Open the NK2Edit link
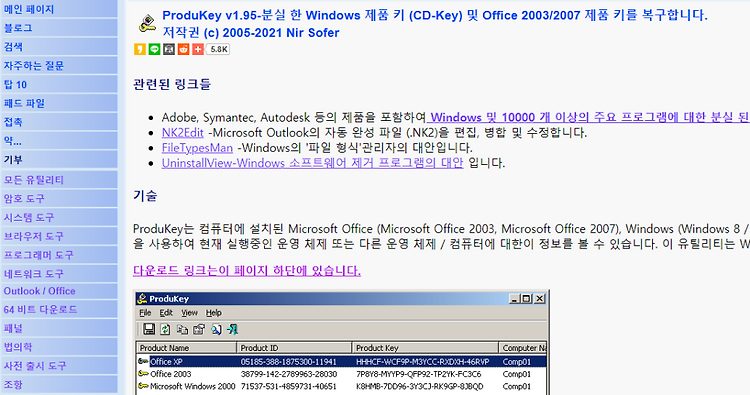 point(183,132)
